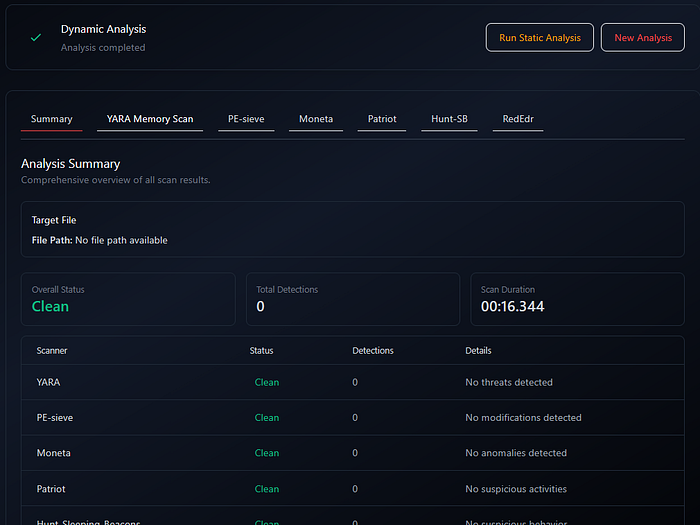Click Run Static Analysis button

pyautogui.click(x=540, y=38)
